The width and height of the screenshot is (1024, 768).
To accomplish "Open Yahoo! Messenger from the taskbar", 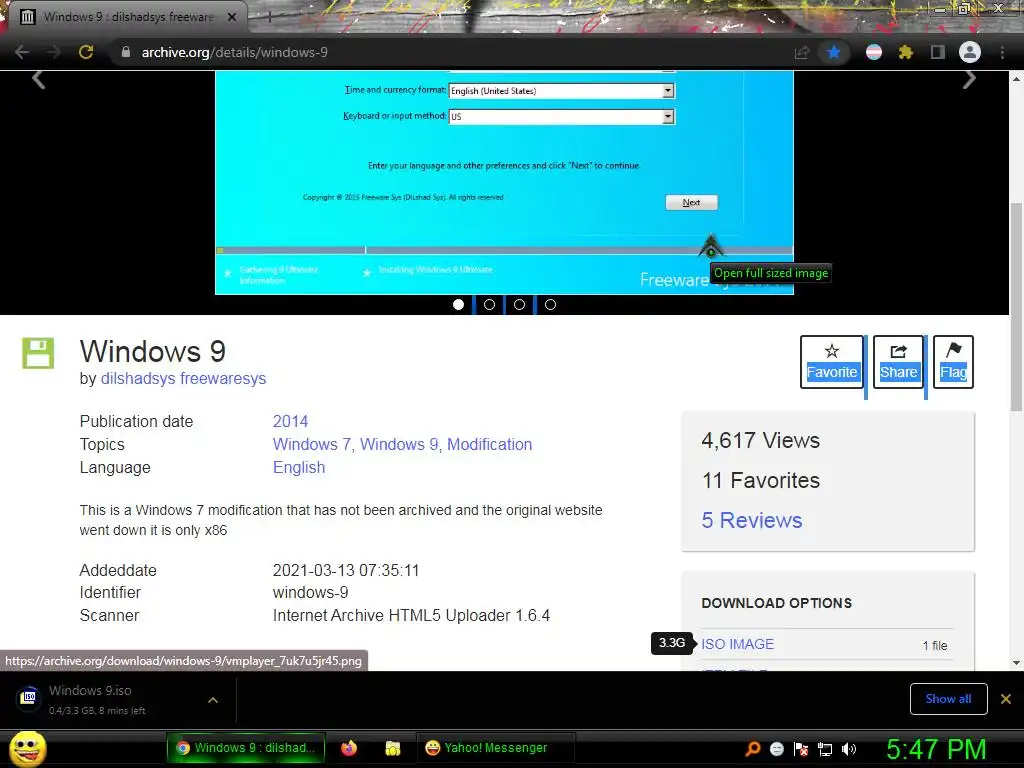I will click(496, 748).
